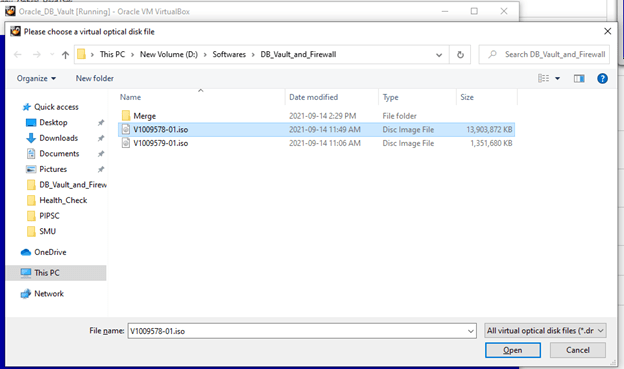624x369 pixels.
Task: Expand File name history dropdown
Action: (471, 331)
